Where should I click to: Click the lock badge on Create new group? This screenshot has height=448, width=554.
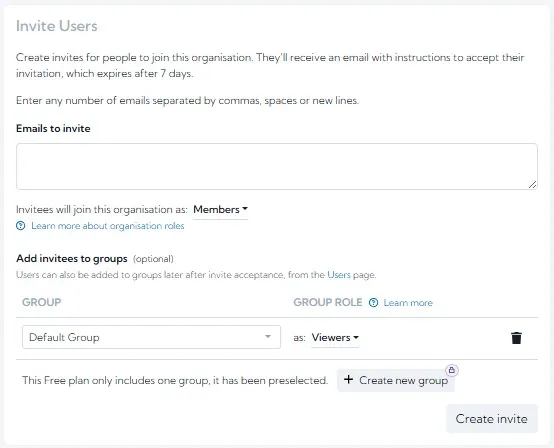pos(452,370)
